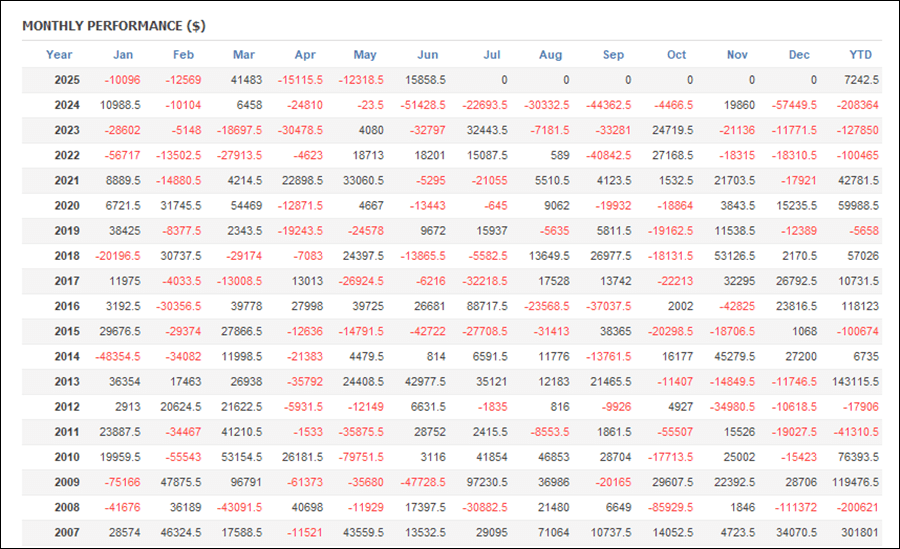This screenshot has width=900, height=549.
Task: Click 2007 YTD value 301801
Action: (860, 532)
